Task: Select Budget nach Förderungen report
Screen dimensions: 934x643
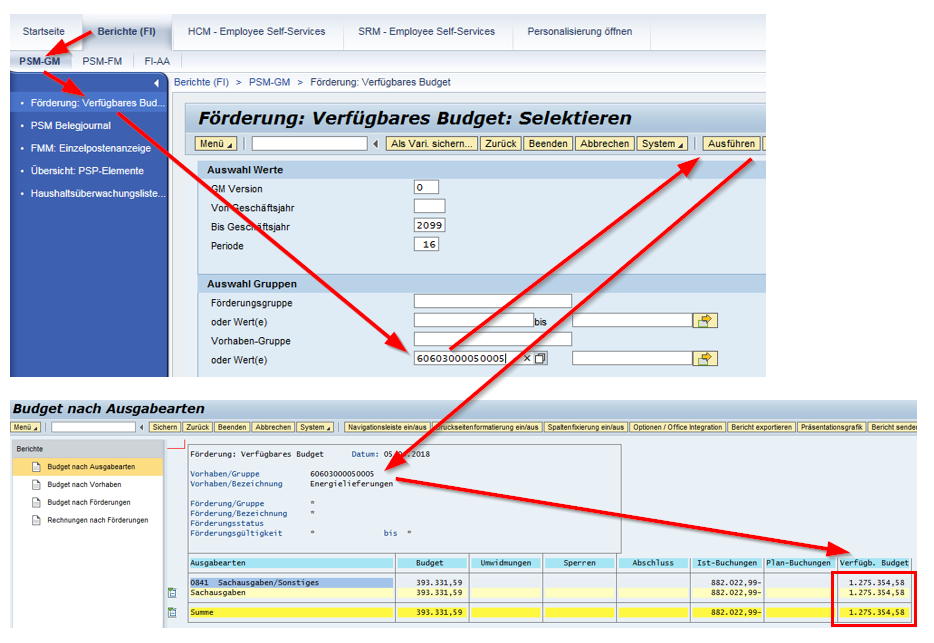Action: click(x=88, y=502)
